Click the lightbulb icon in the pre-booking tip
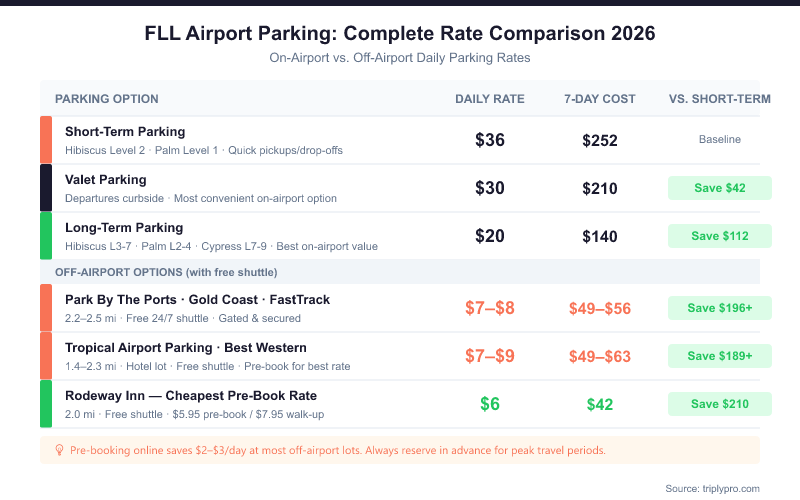The image size is (800, 500). [x=59, y=451]
